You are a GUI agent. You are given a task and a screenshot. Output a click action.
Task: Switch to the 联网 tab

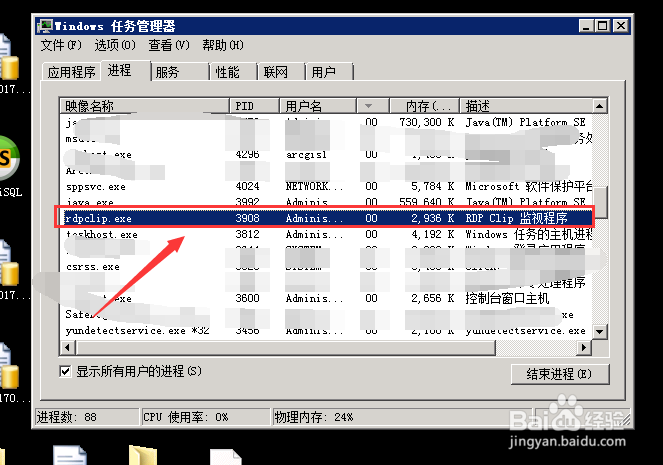pyautogui.click(x=281, y=72)
